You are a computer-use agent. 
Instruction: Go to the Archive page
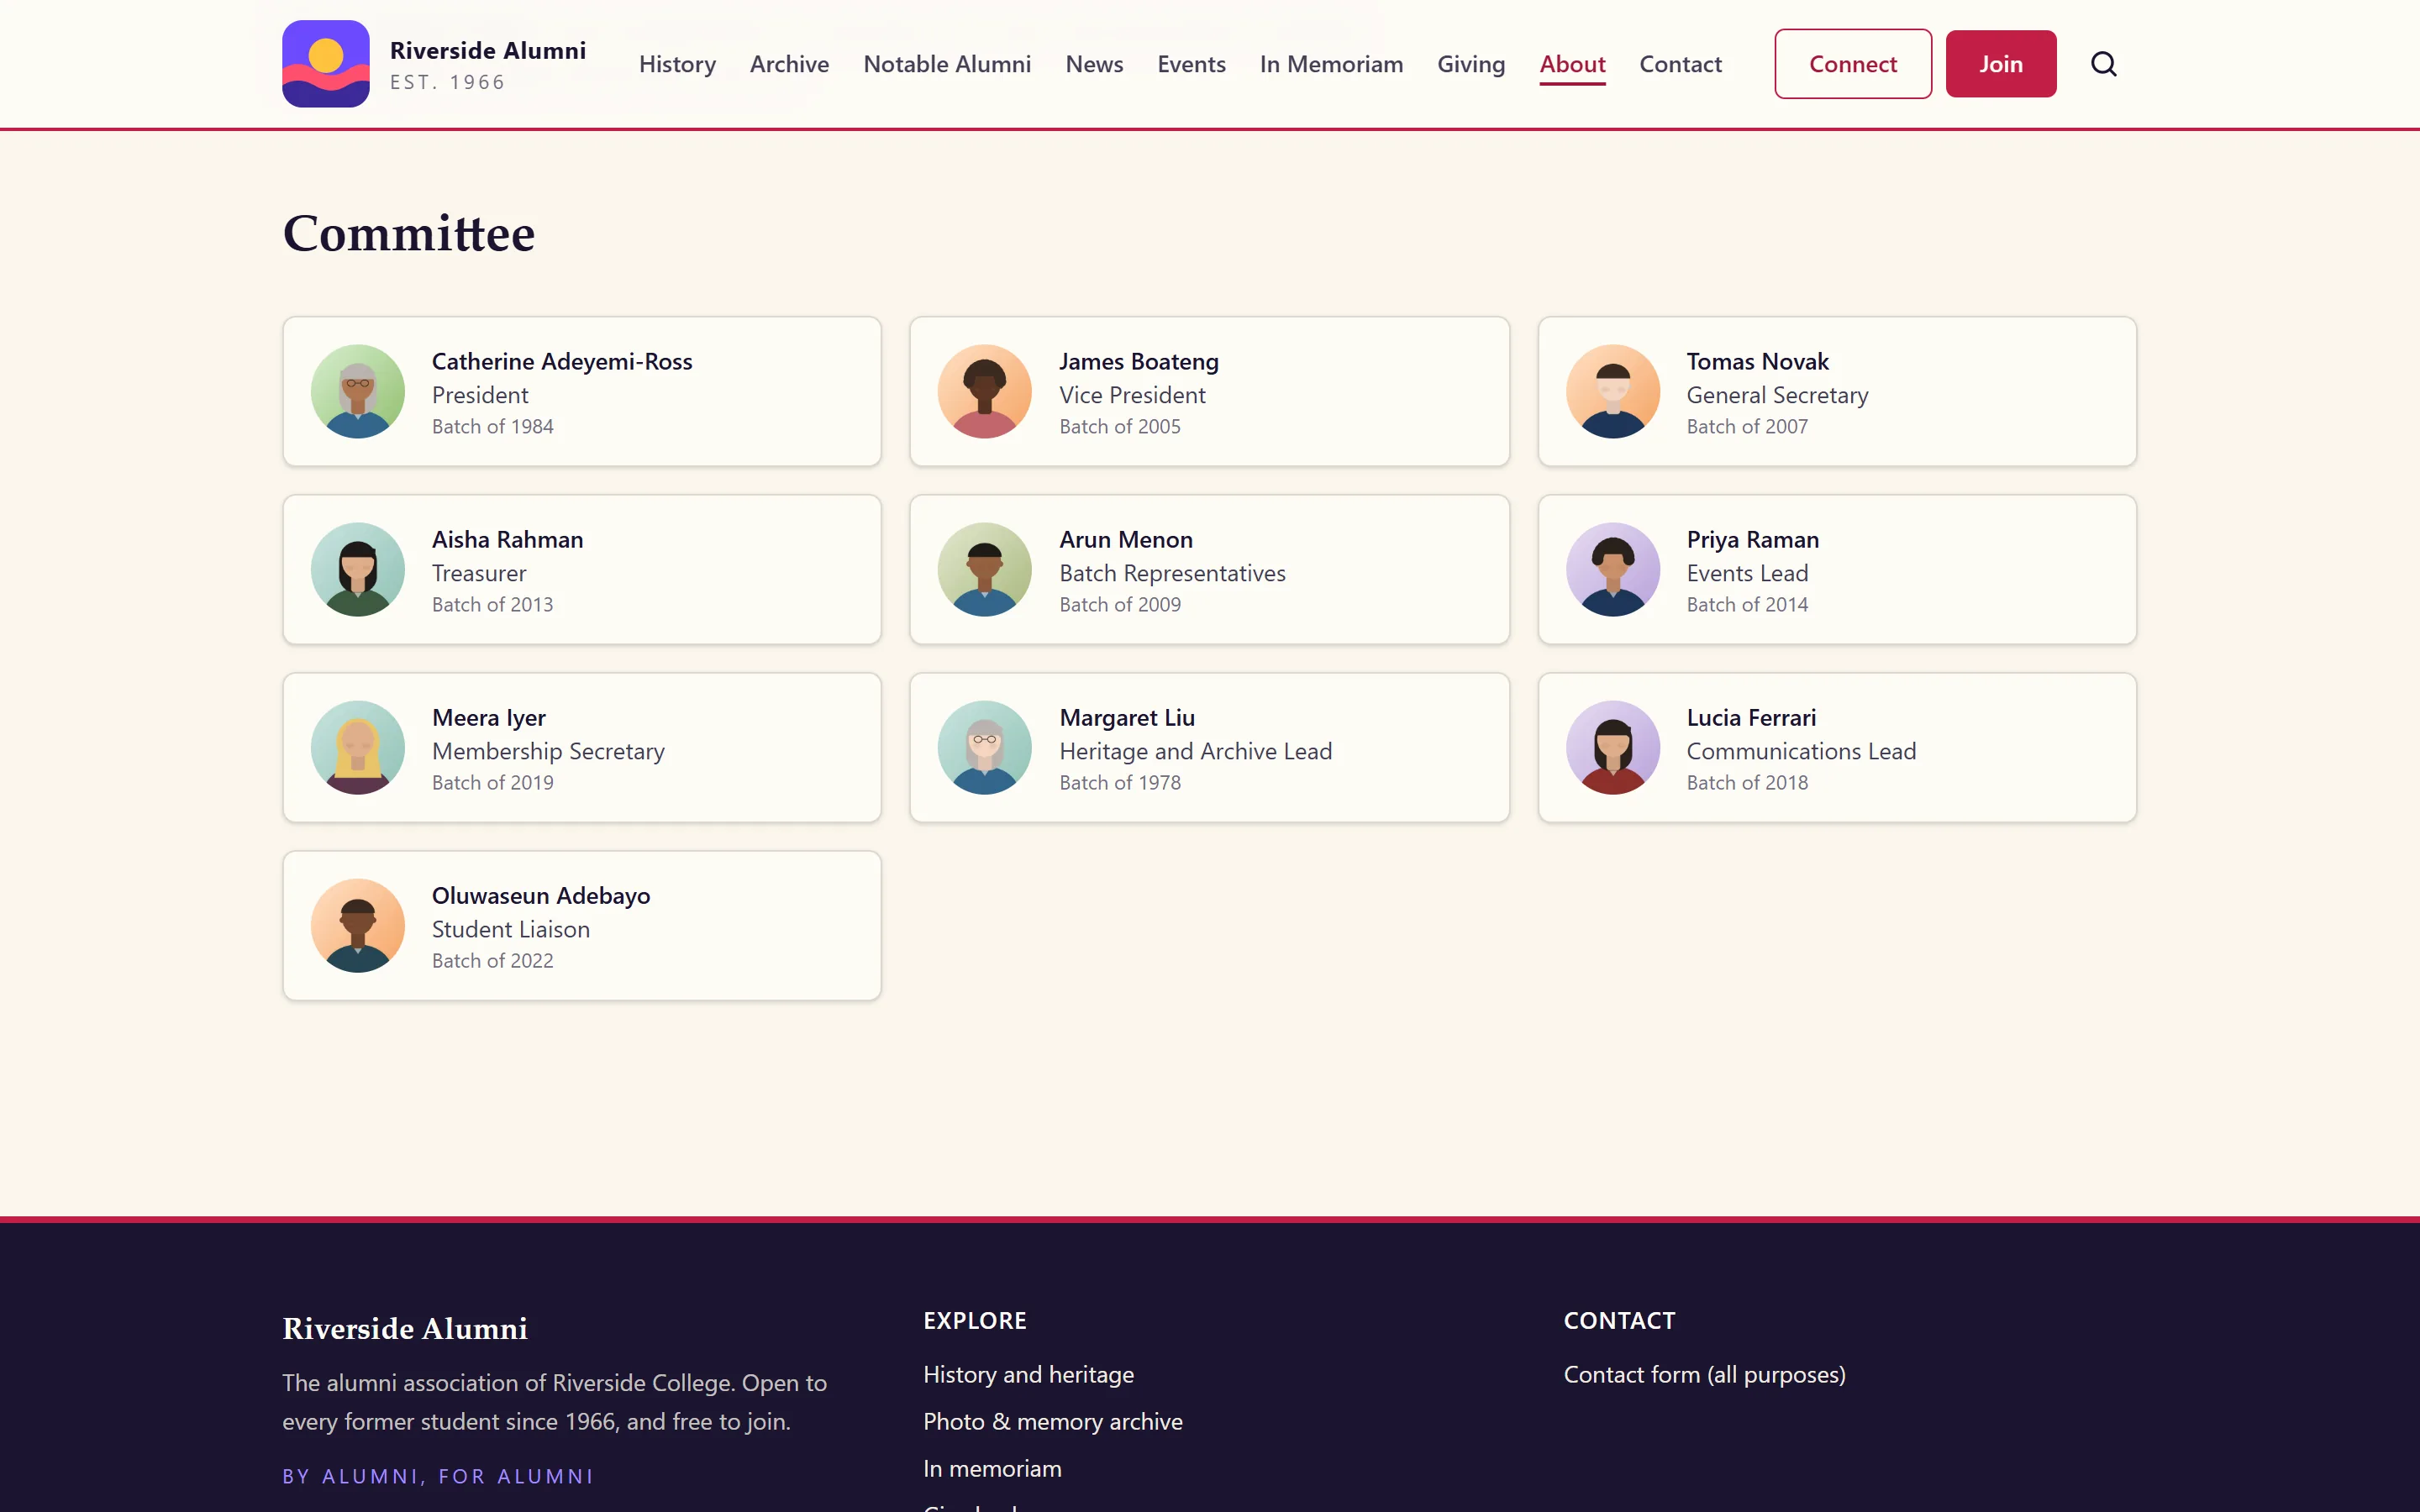tap(789, 64)
